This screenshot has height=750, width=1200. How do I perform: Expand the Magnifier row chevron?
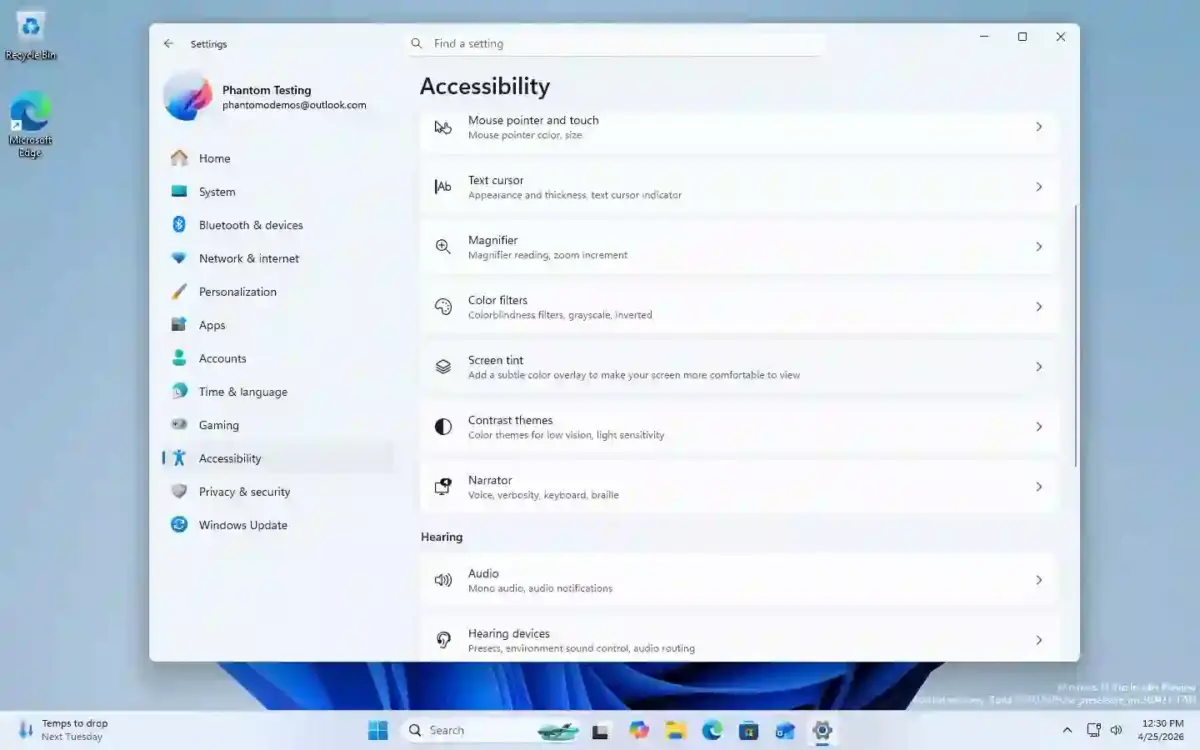click(1038, 246)
